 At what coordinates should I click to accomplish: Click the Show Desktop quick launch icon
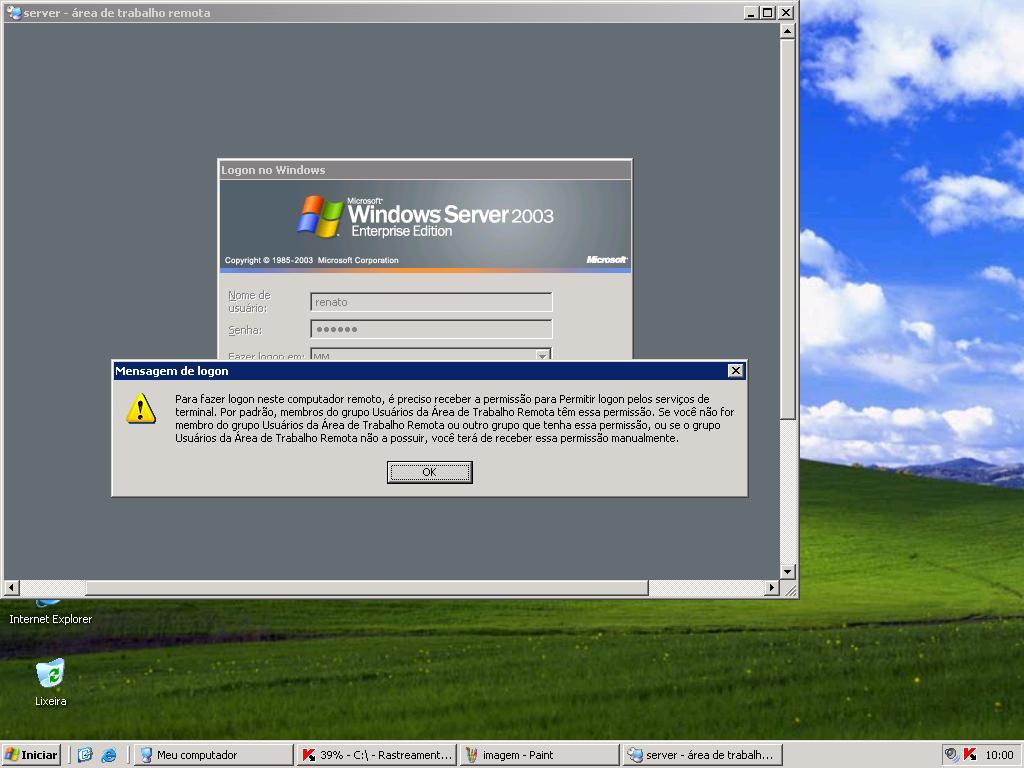(x=85, y=755)
